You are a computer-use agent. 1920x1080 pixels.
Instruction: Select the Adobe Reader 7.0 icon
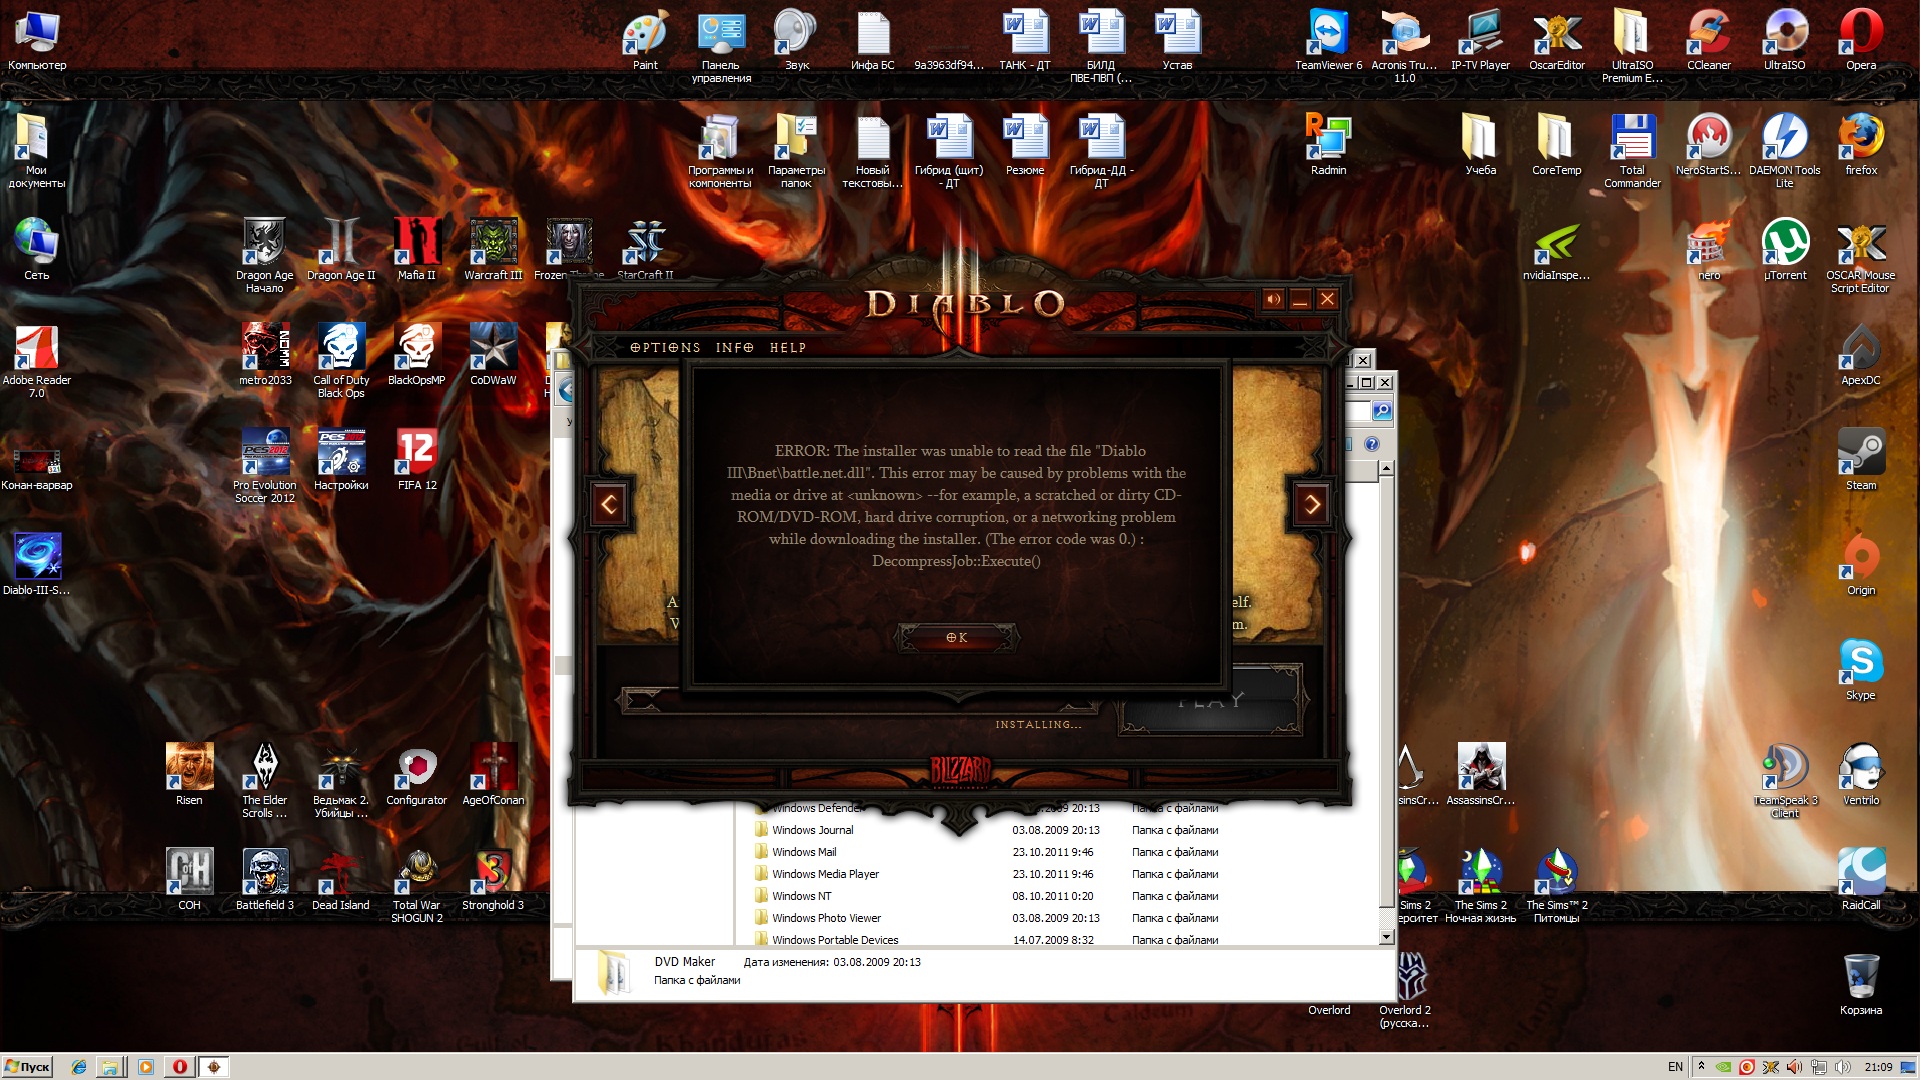[37, 360]
